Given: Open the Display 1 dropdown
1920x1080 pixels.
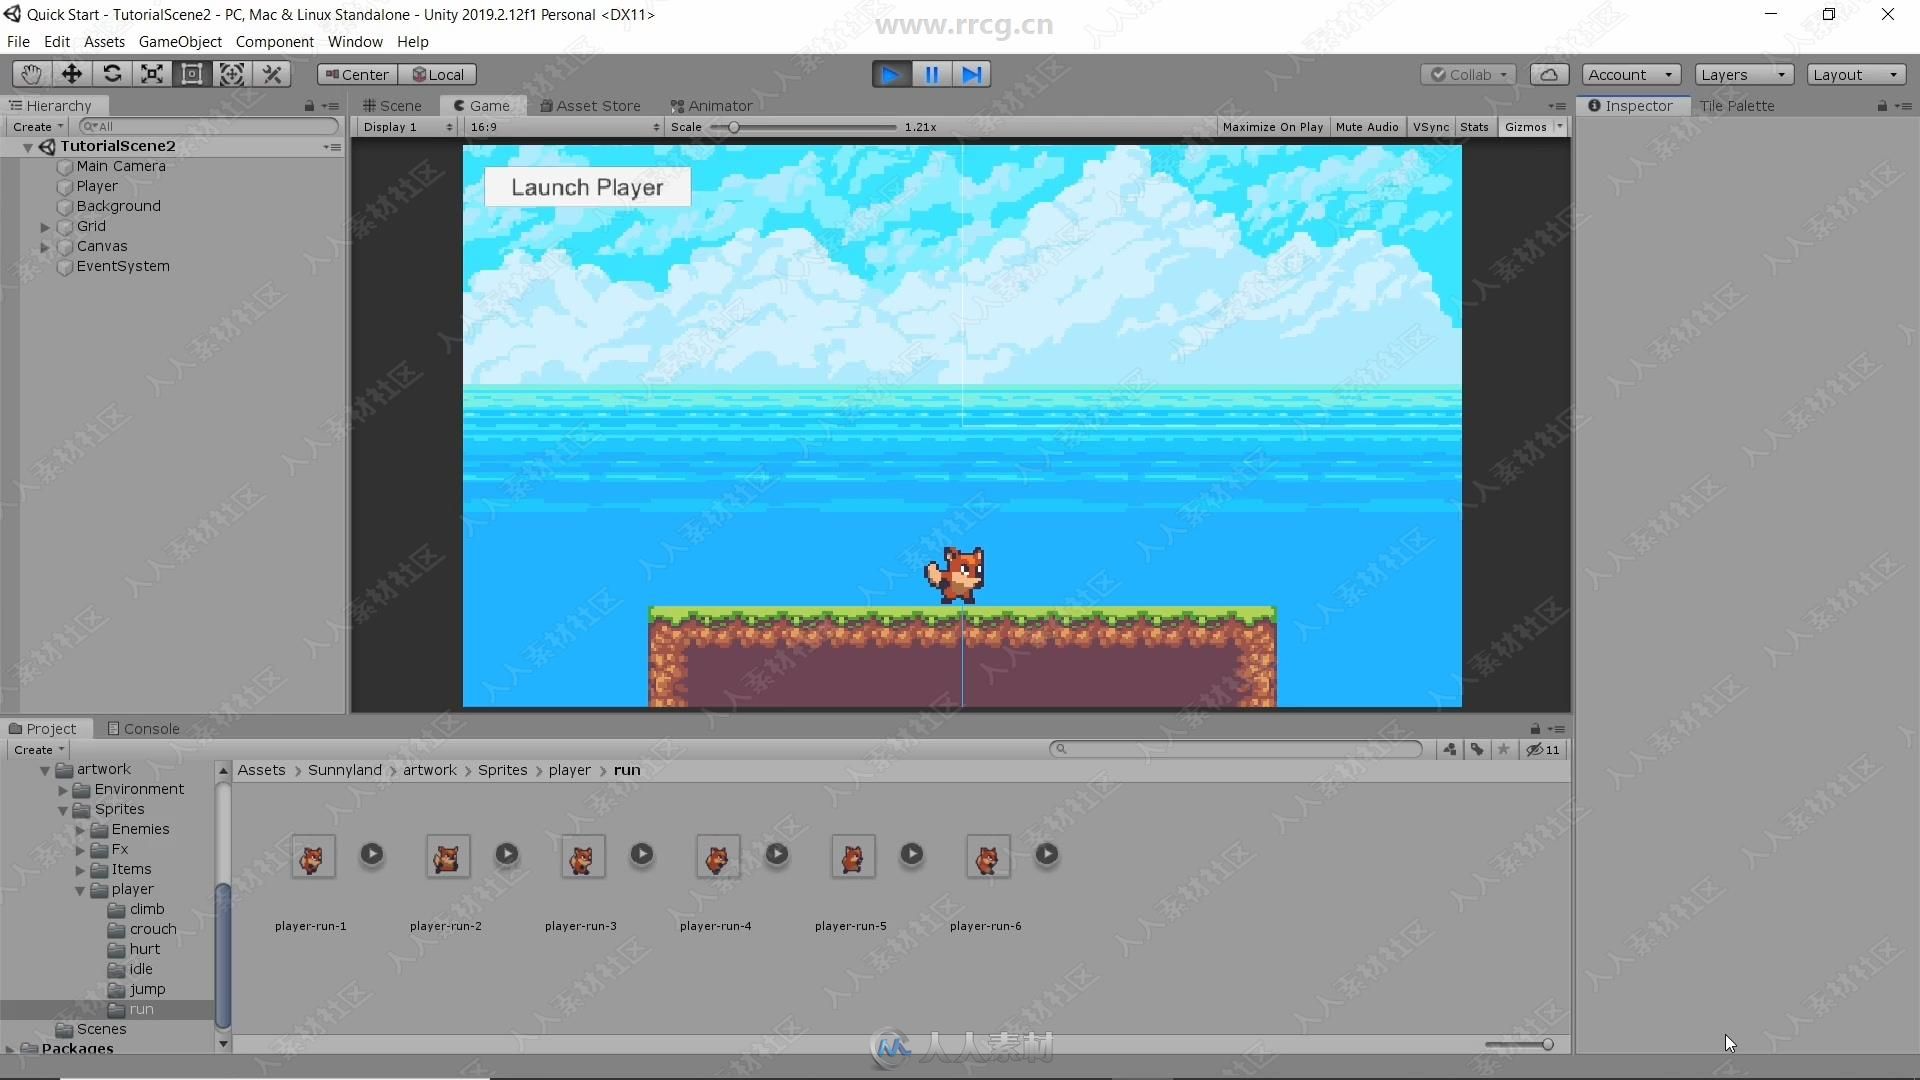Looking at the screenshot, I should (408, 127).
